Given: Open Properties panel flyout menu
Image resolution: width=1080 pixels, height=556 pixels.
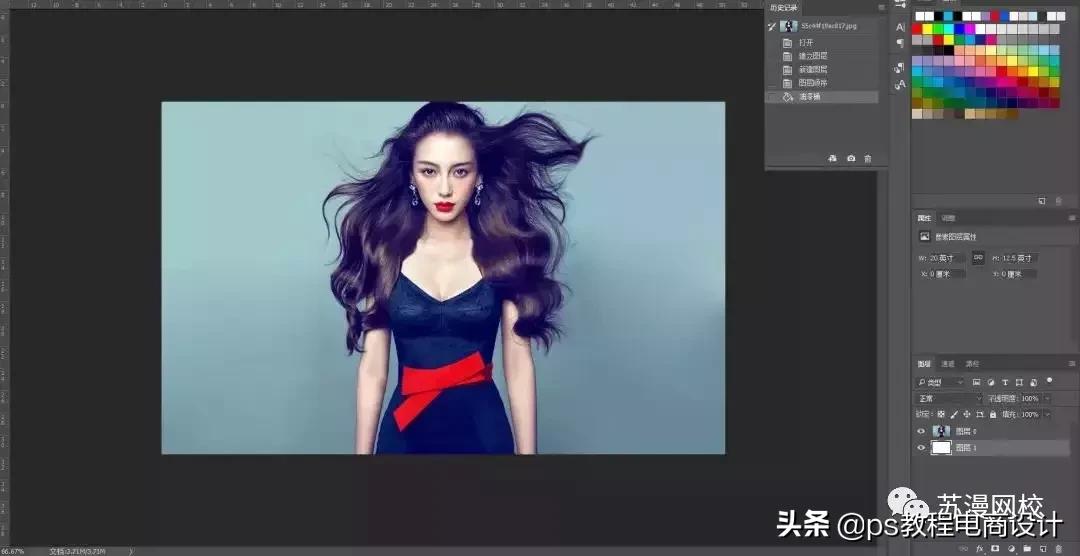Looking at the screenshot, I should coord(1072,218).
